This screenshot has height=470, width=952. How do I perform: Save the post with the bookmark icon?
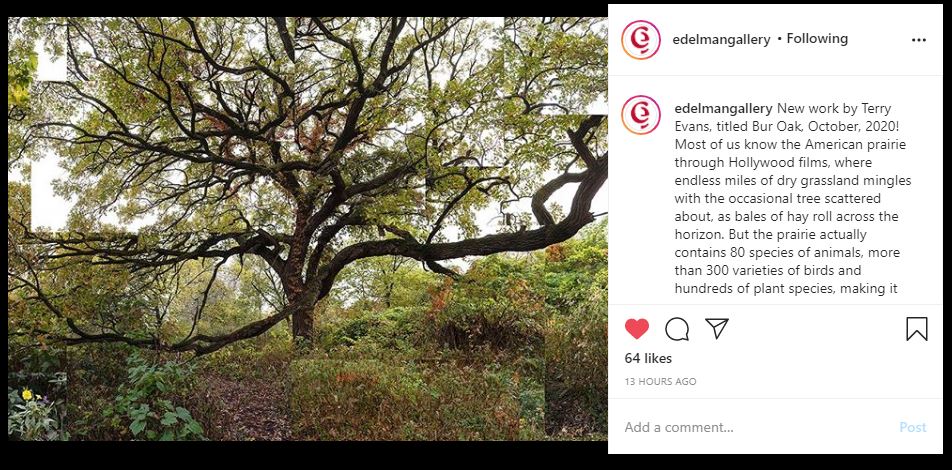[x=916, y=329]
